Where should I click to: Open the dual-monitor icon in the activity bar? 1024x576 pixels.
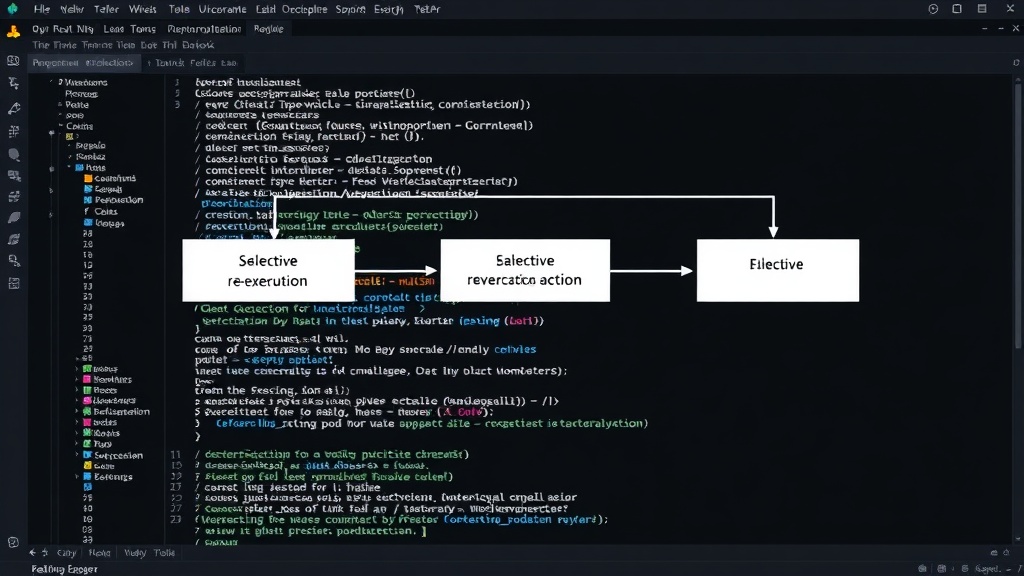click(x=14, y=176)
